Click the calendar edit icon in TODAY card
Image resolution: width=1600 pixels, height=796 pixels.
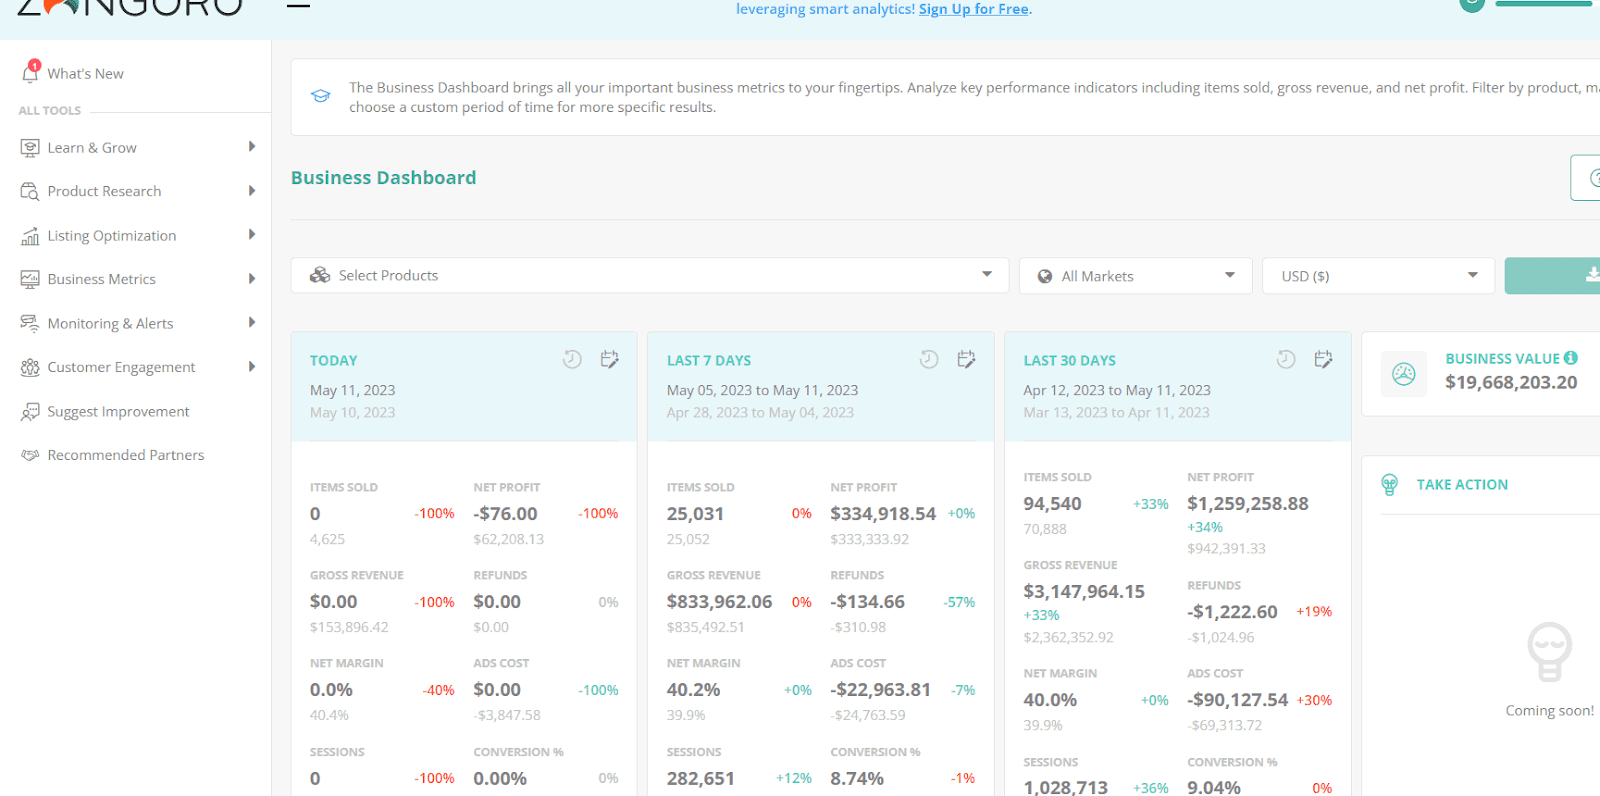(609, 359)
